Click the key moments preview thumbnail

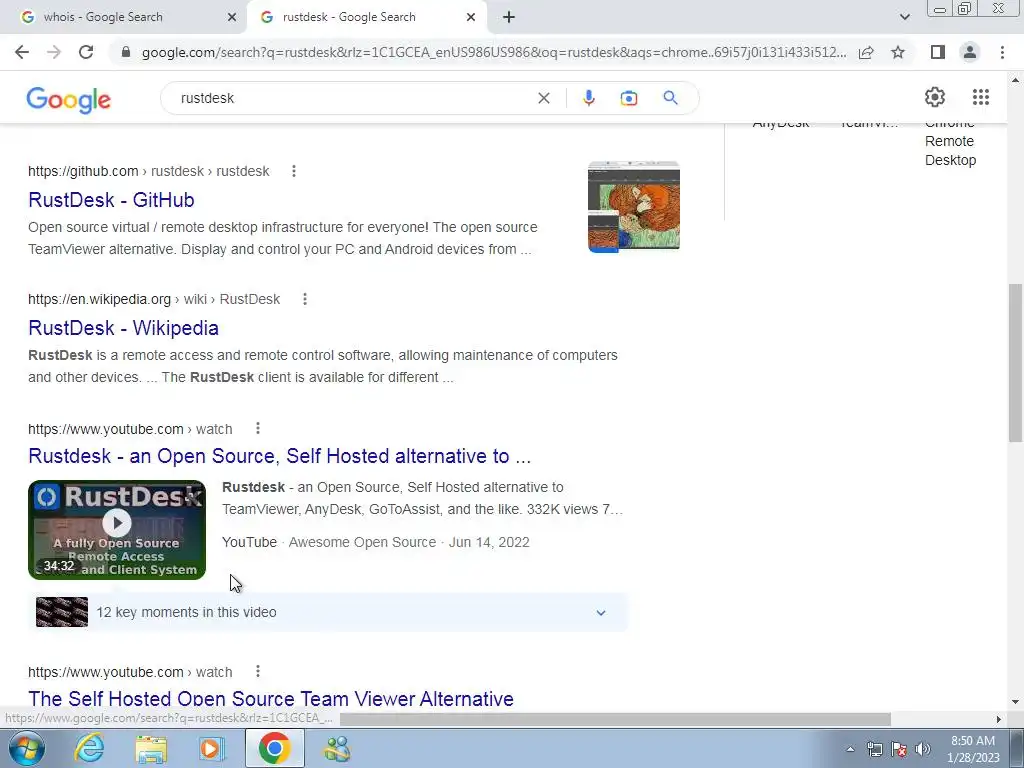pyautogui.click(x=62, y=613)
